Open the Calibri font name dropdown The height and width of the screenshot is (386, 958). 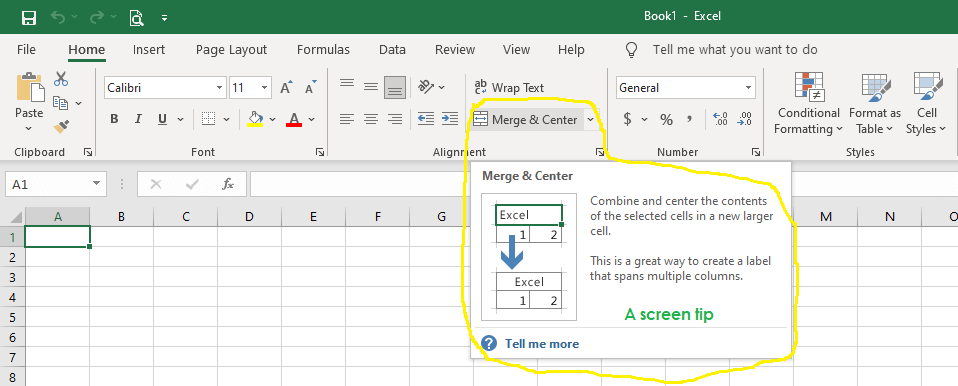(x=219, y=88)
